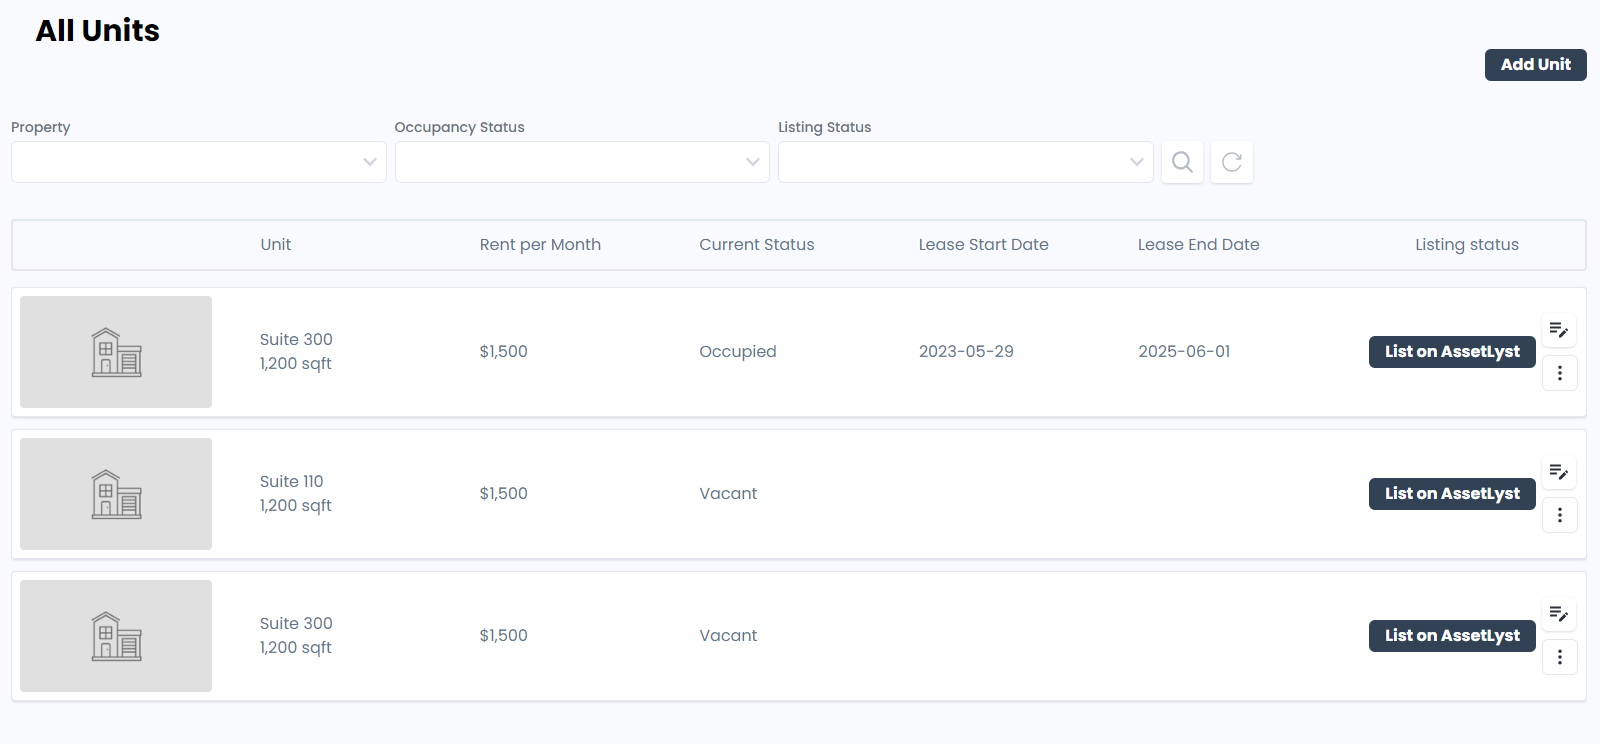Click the refresh filters icon
Viewport: 1600px width, 744px height.
click(x=1232, y=162)
